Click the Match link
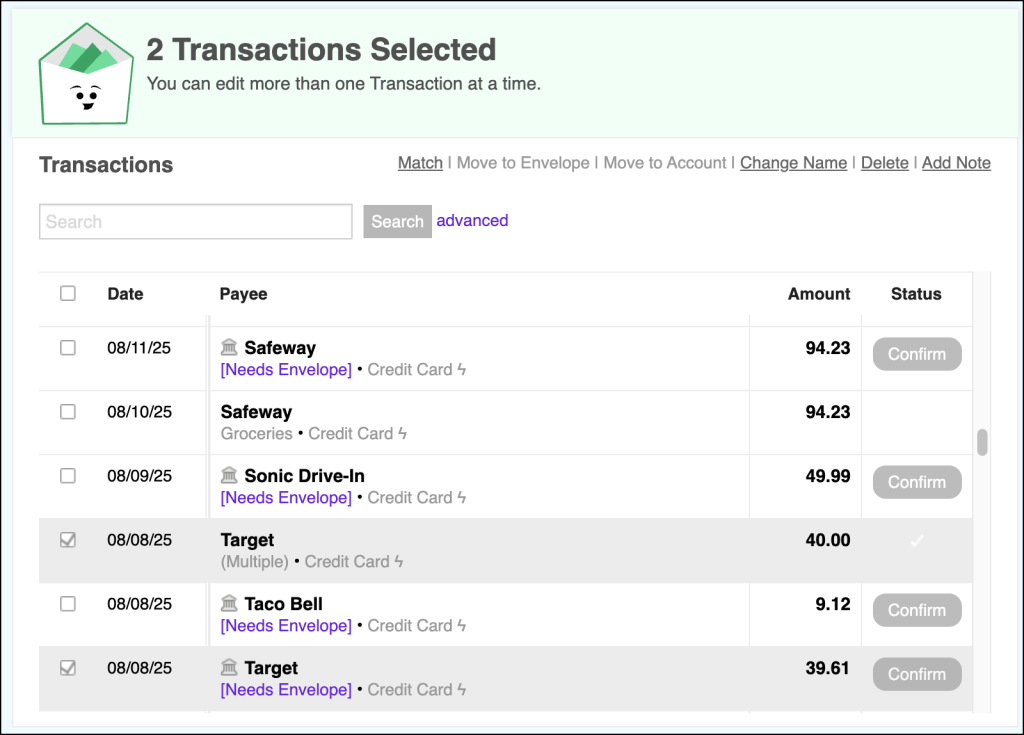 420,163
